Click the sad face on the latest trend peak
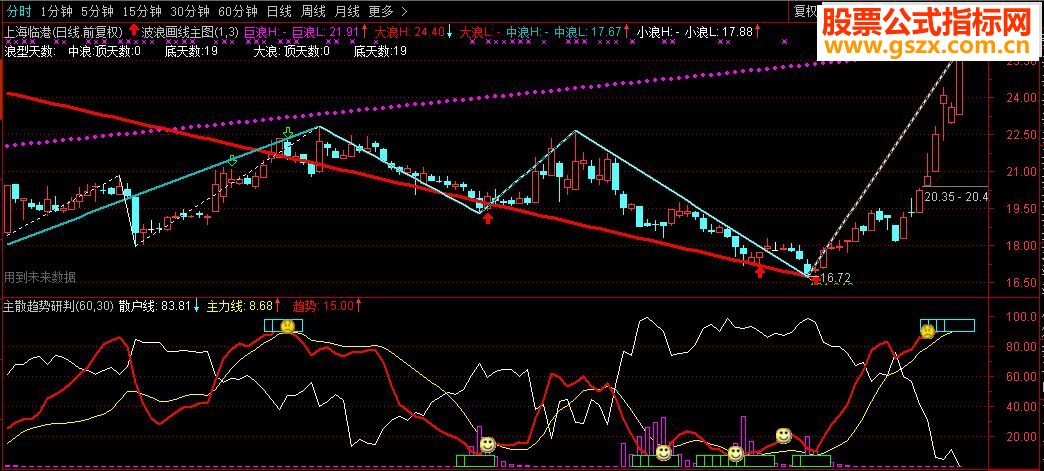 [x=927, y=330]
